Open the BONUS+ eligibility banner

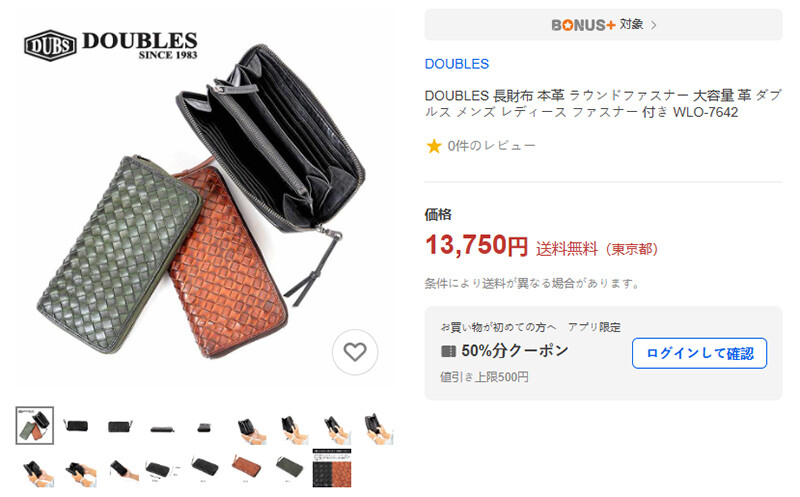(603, 24)
